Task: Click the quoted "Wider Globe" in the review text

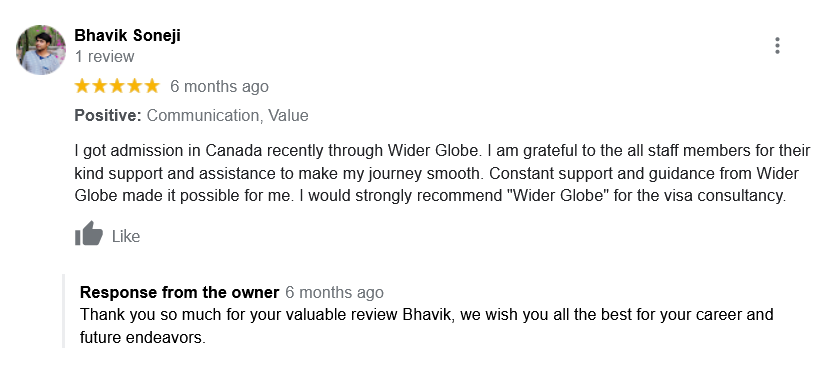Action: click(x=558, y=196)
